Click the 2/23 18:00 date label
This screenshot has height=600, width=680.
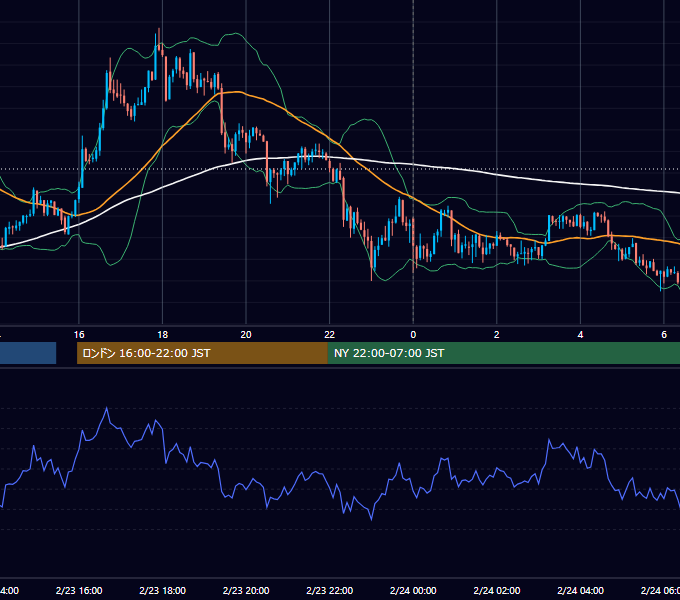click(x=163, y=590)
